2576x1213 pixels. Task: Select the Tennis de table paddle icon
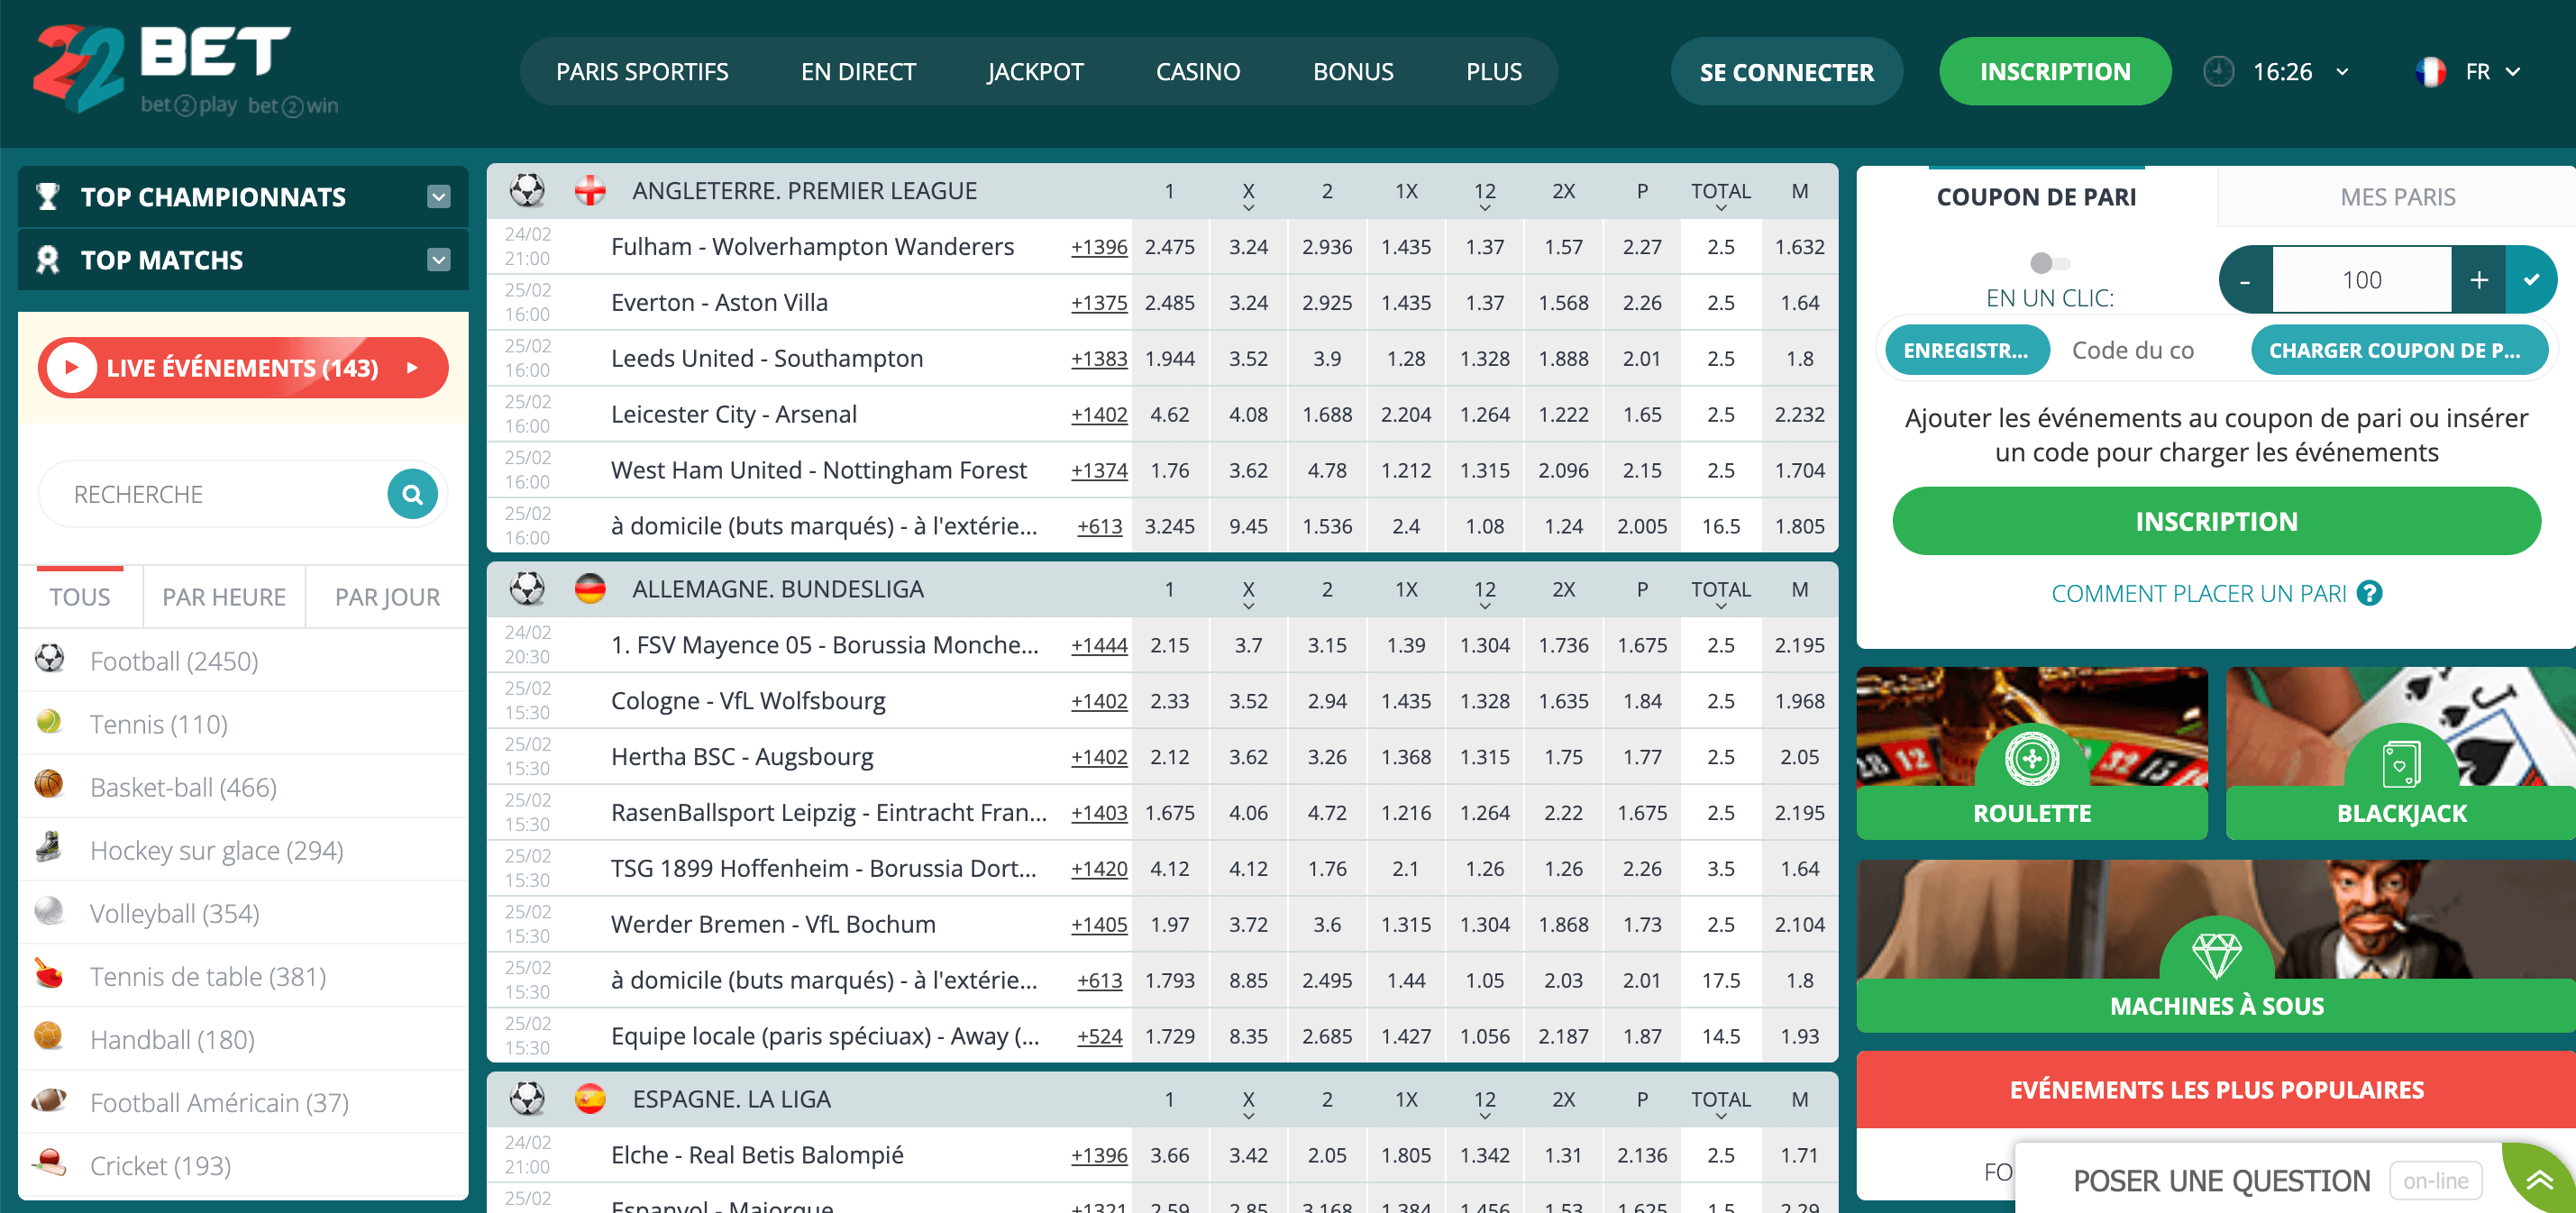49,974
